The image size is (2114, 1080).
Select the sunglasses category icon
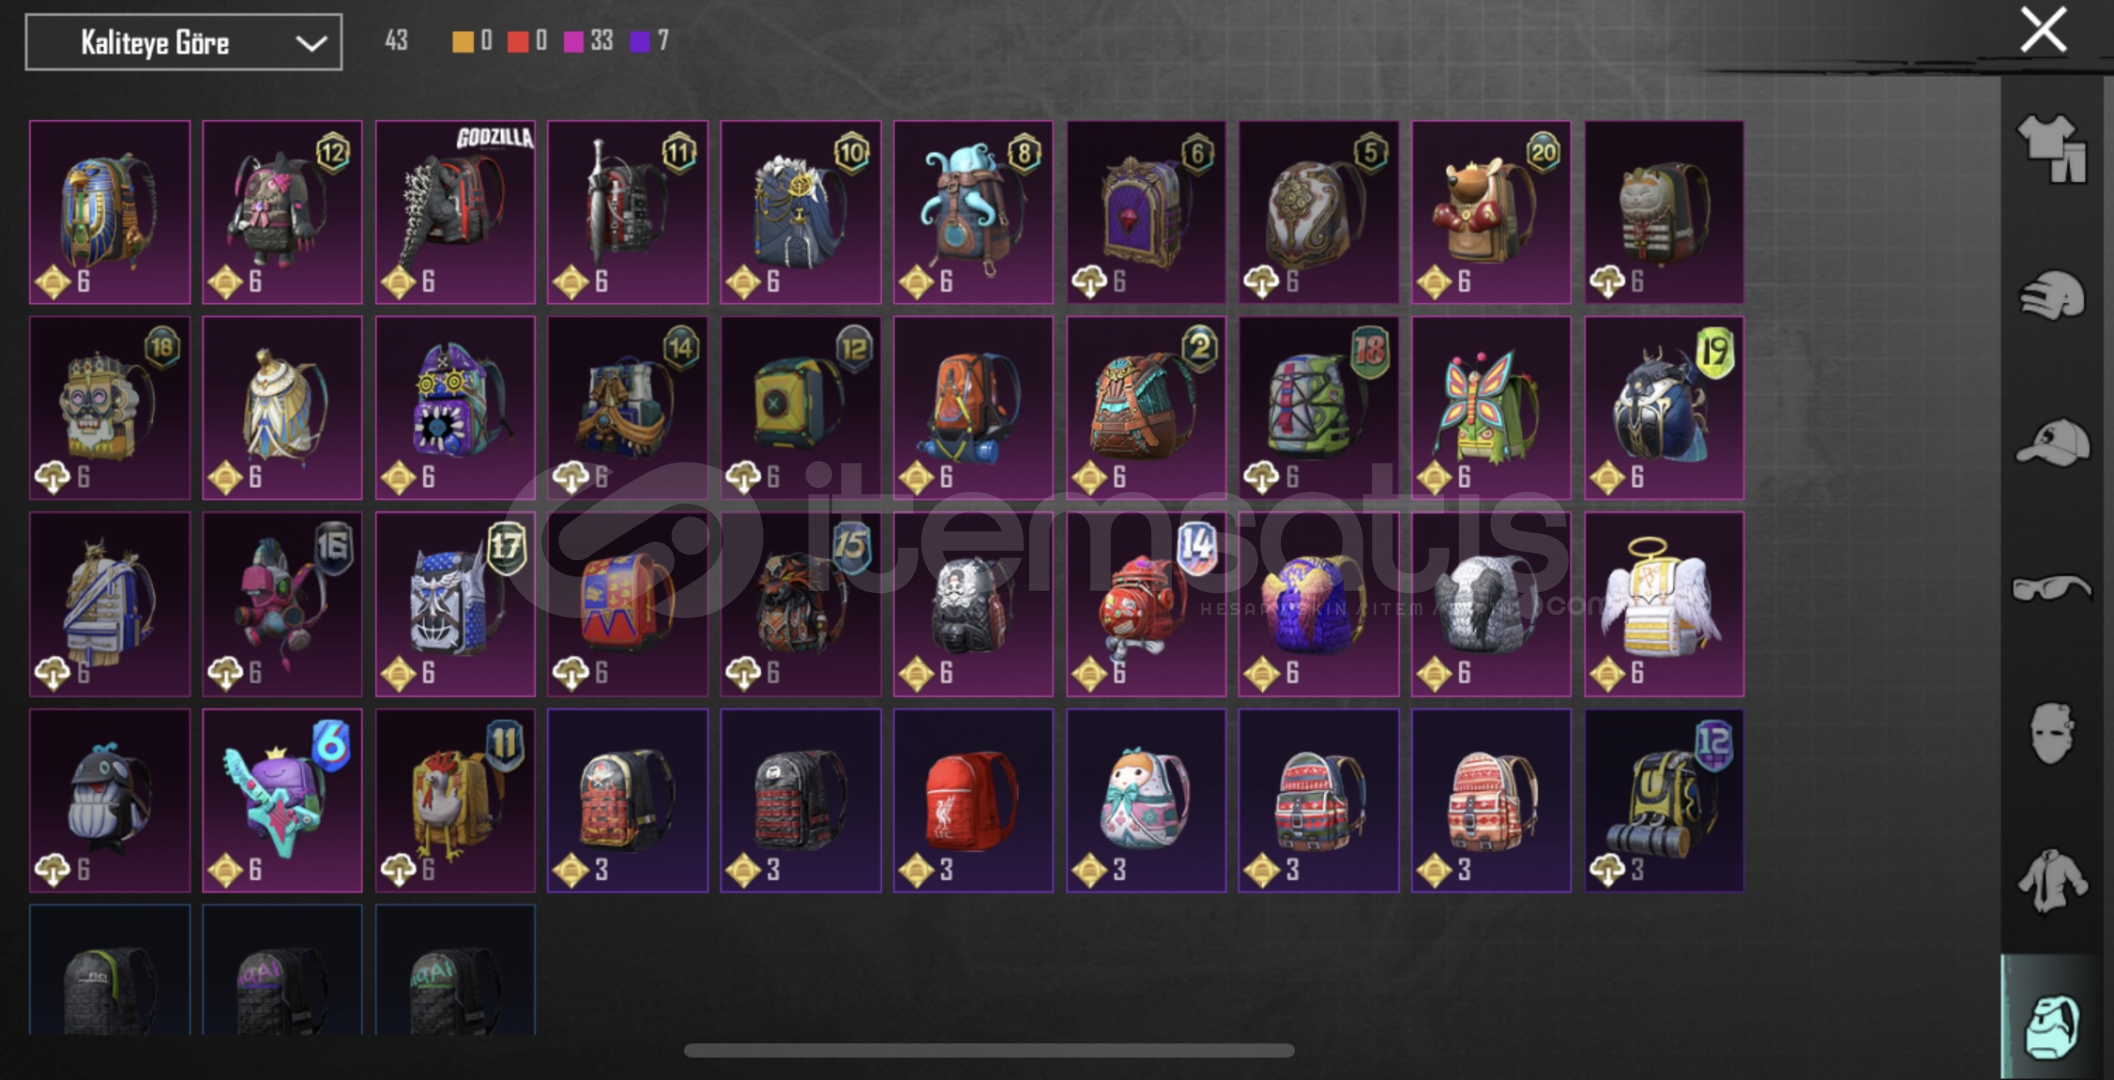point(2051,587)
